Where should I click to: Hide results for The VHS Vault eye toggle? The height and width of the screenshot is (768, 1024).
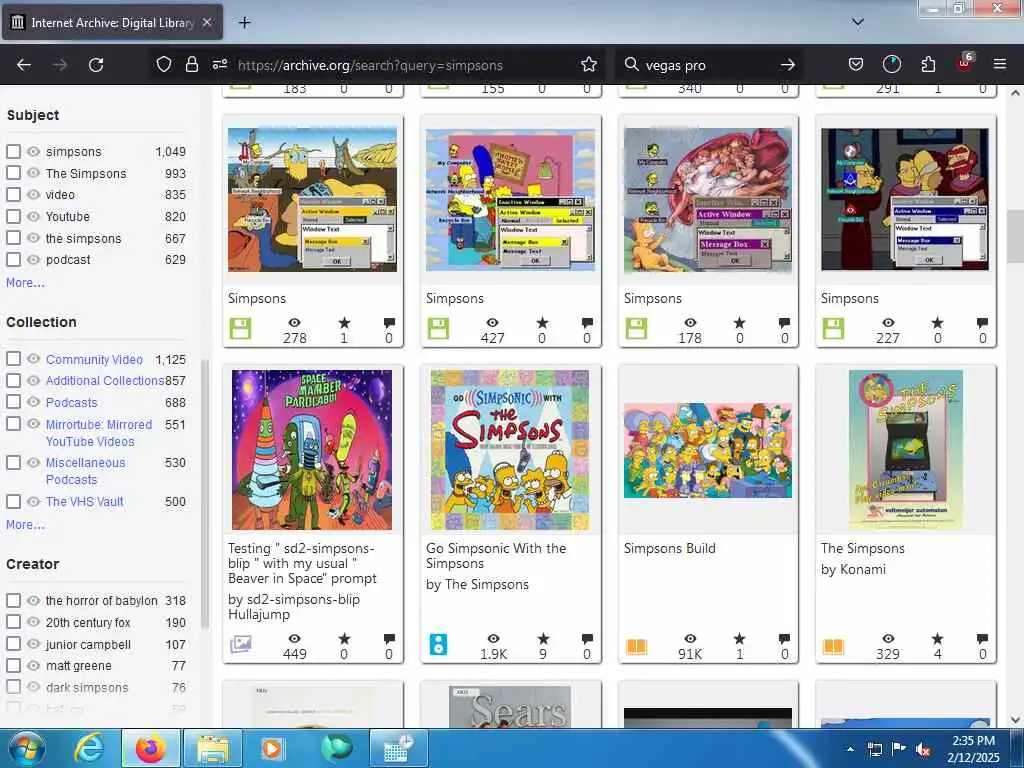coord(33,502)
